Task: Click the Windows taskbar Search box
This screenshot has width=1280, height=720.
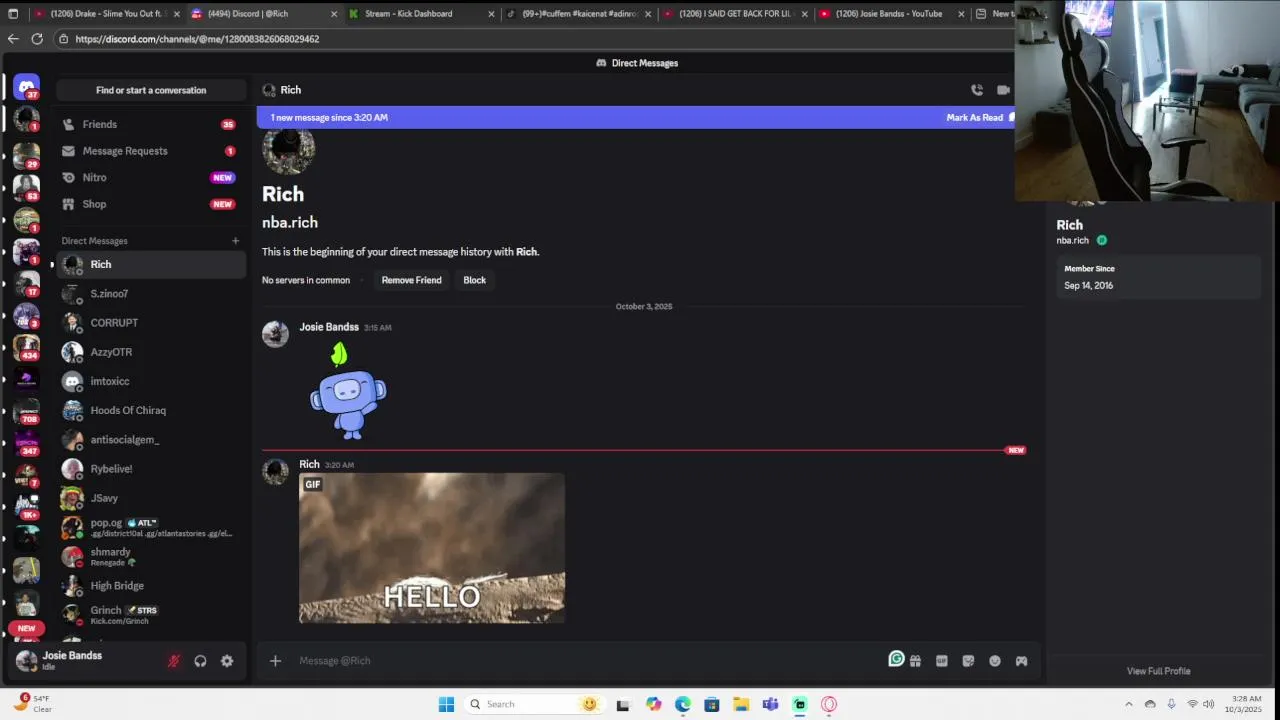Action: (x=535, y=704)
